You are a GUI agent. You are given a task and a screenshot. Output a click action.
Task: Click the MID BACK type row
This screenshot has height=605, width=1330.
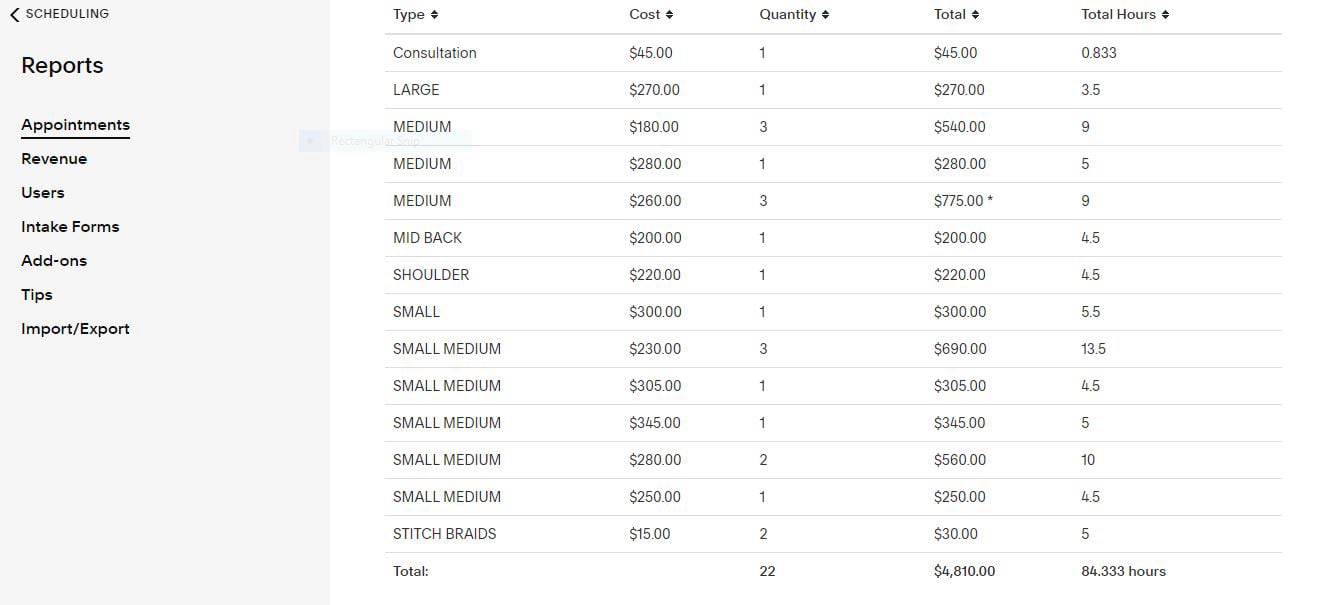(428, 238)
